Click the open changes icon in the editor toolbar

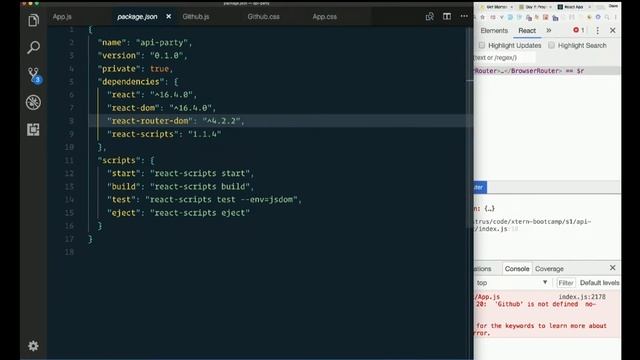(x=429, y=16)
